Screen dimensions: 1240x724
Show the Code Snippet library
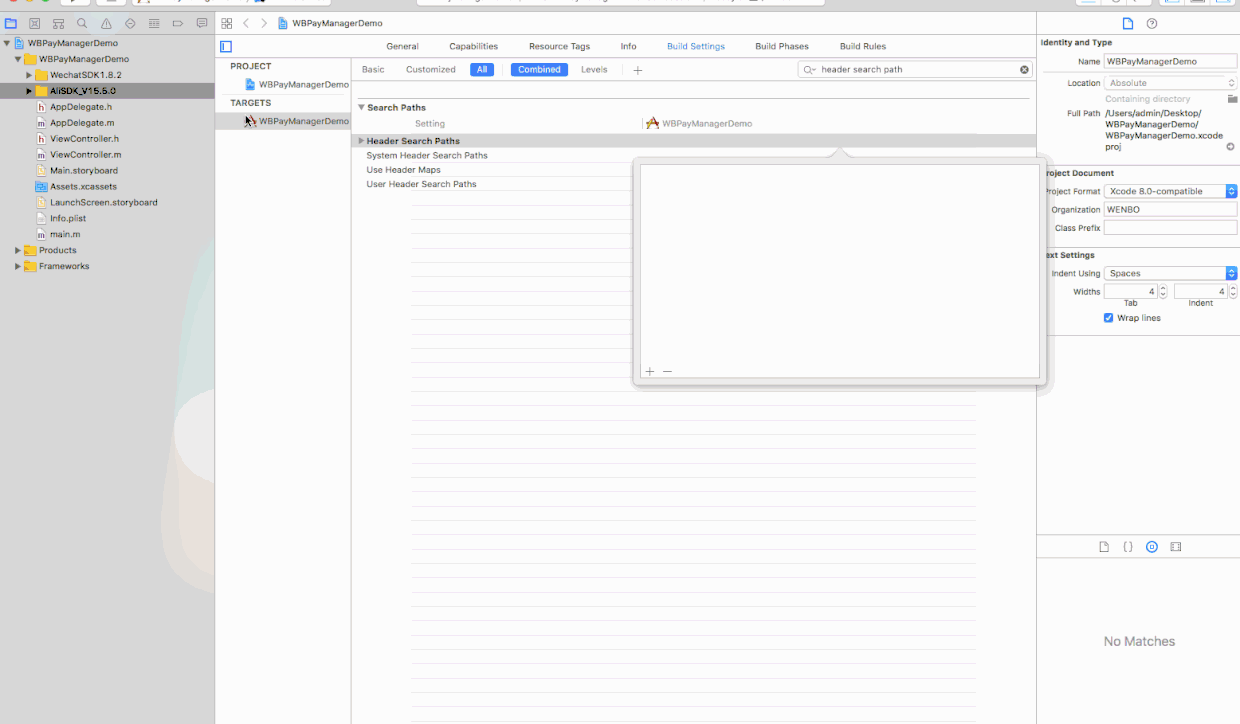click(1128, 547)
